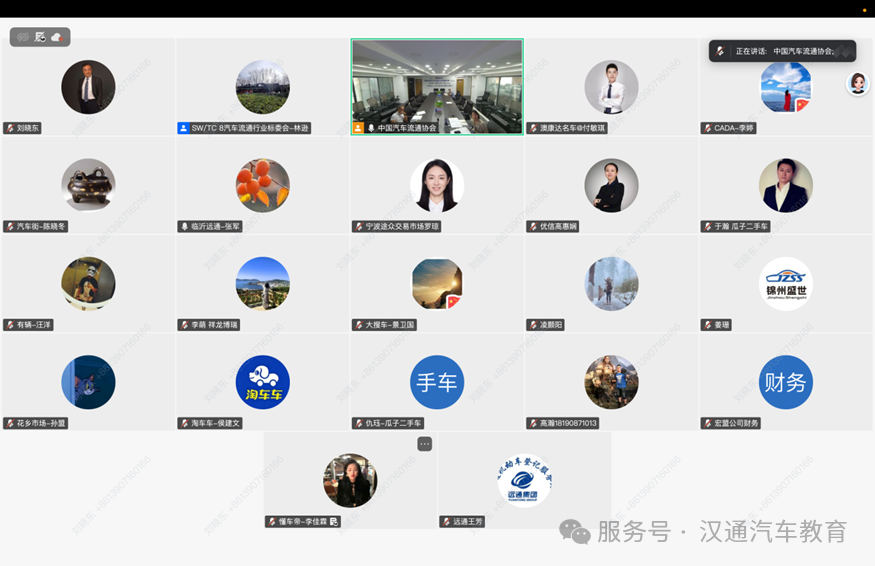Click the 远通集团 logo avatar
Viewport: 875px width, 566px height.
click(x=525, y=481)
